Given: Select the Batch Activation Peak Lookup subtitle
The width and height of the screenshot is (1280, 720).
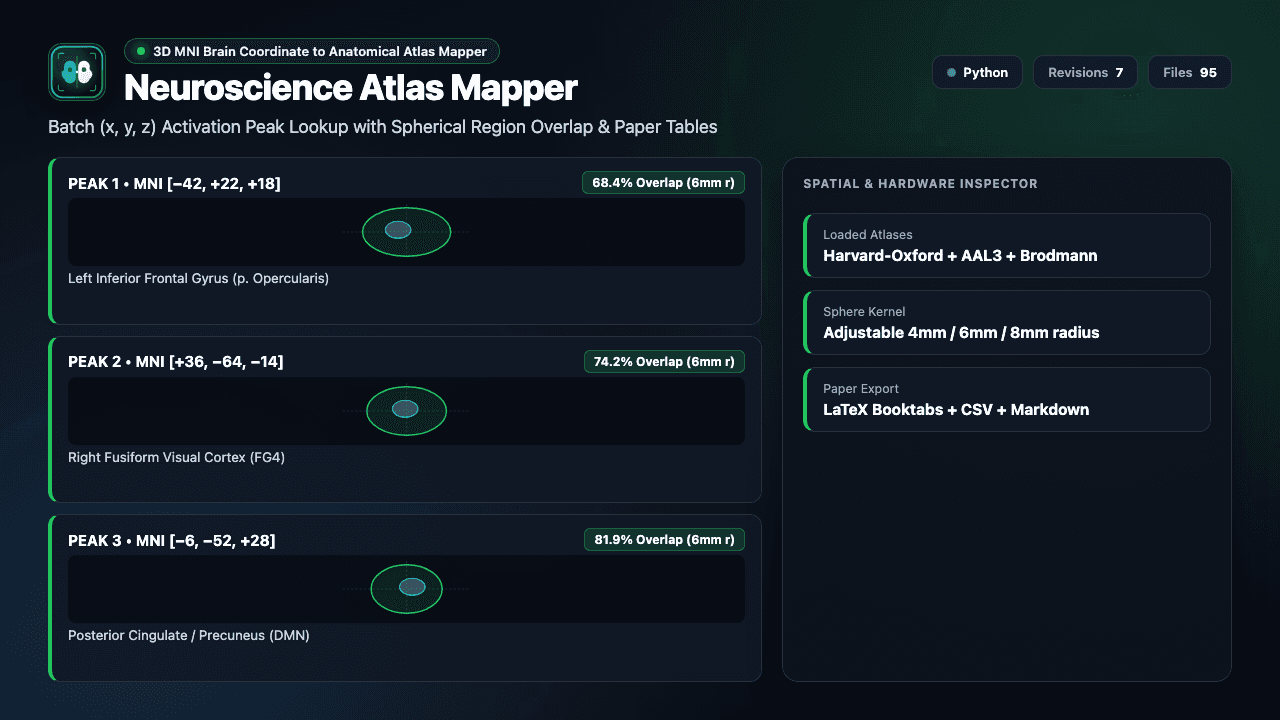Looking at the screenshot, I should [383, 127].
